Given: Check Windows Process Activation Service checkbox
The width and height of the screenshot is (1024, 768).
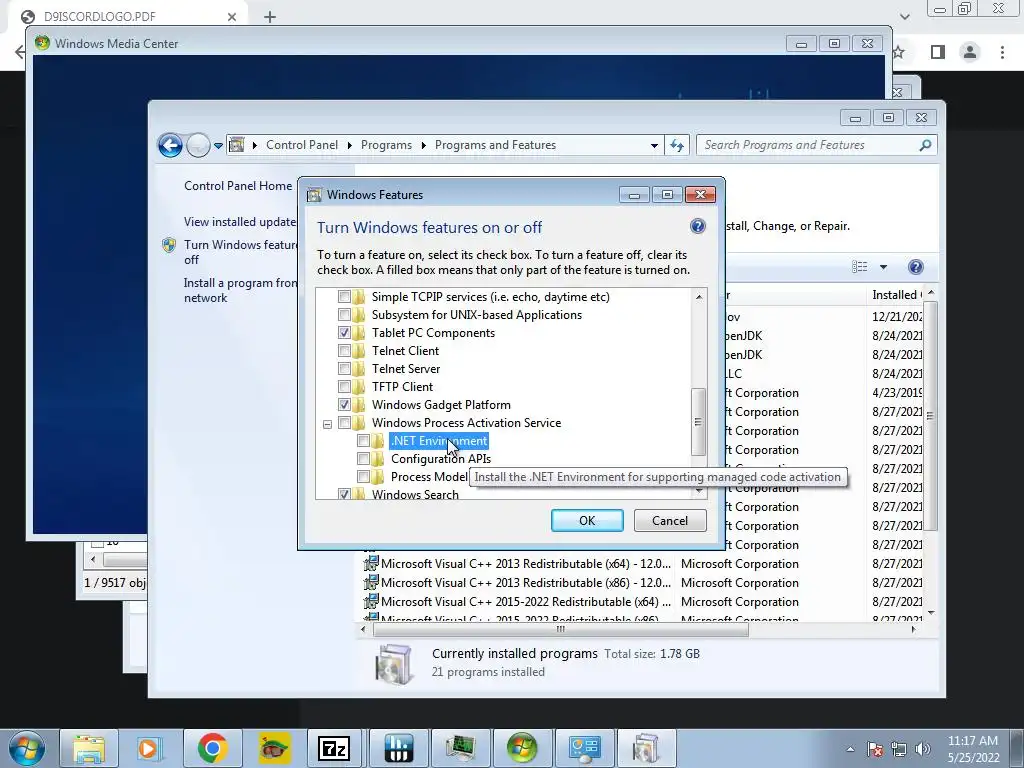Looking at the screenshot, I should [344, 423].
